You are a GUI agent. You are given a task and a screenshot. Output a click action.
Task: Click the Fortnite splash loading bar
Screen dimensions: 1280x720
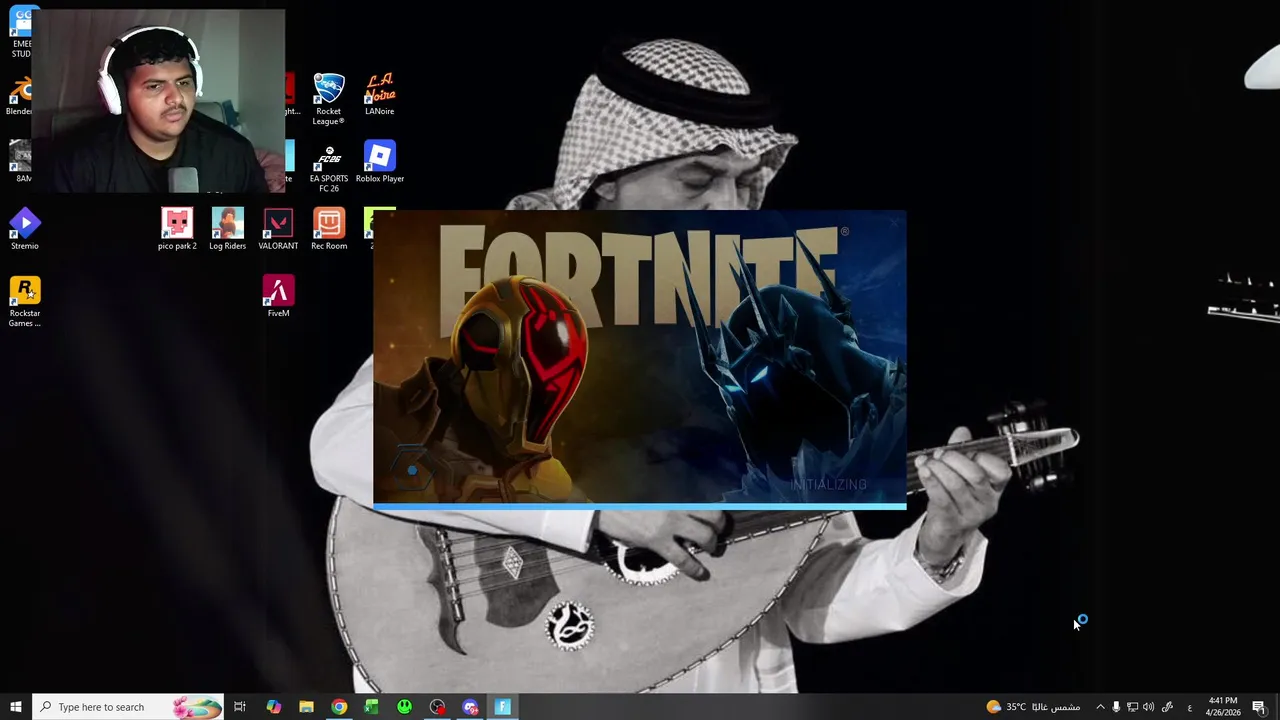point(640,506)
